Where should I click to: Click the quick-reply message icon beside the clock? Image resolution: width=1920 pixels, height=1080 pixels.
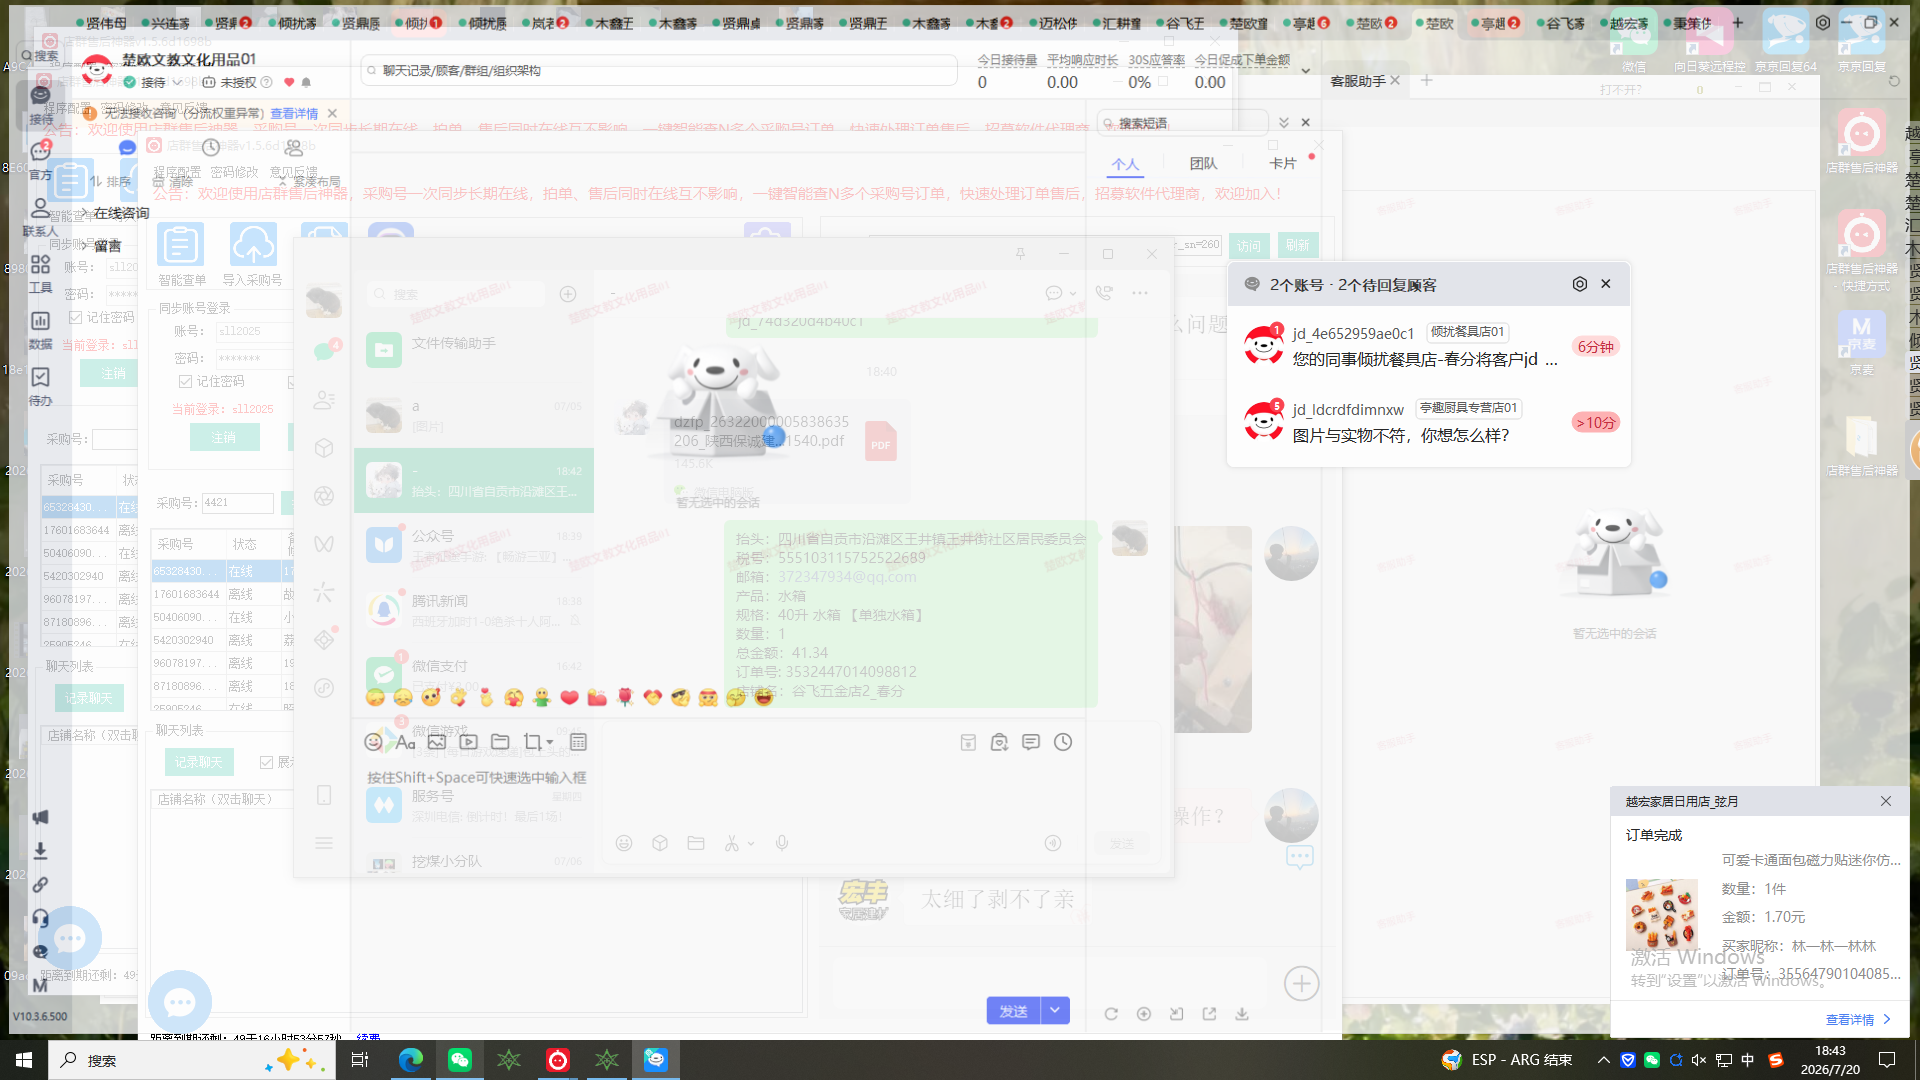(1031, 742)
